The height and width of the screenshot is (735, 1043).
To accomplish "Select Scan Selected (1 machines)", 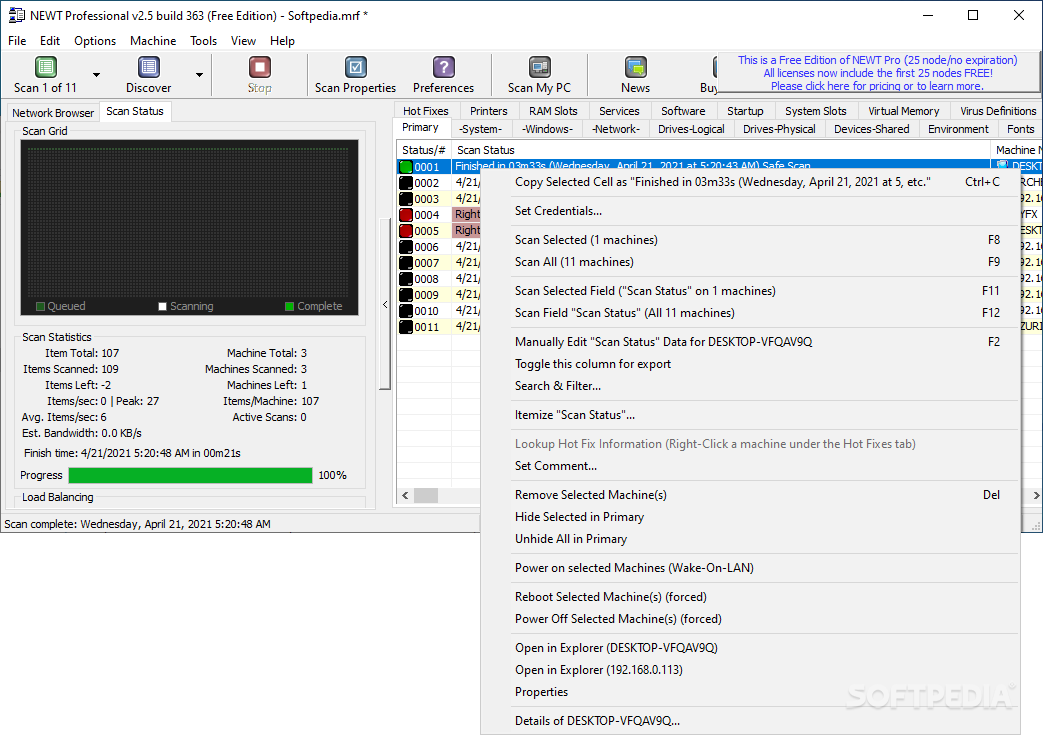I will (x=750, y=240).
